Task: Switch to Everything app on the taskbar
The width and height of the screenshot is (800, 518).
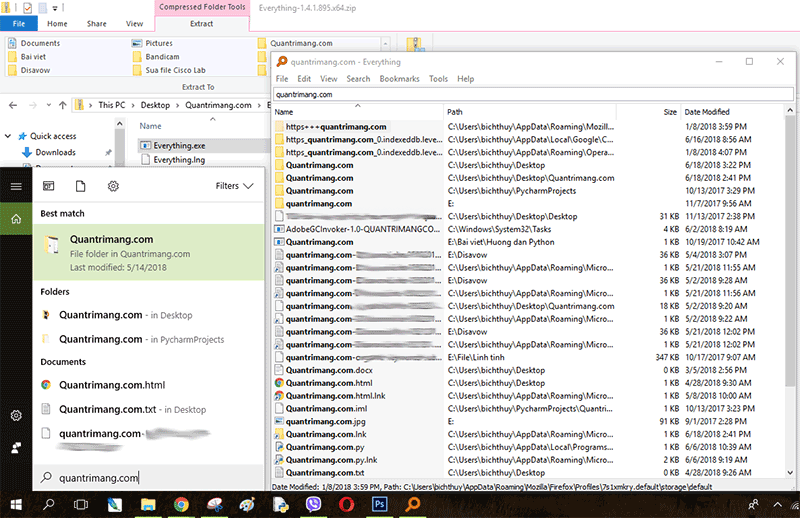Action: click(412, 505)
